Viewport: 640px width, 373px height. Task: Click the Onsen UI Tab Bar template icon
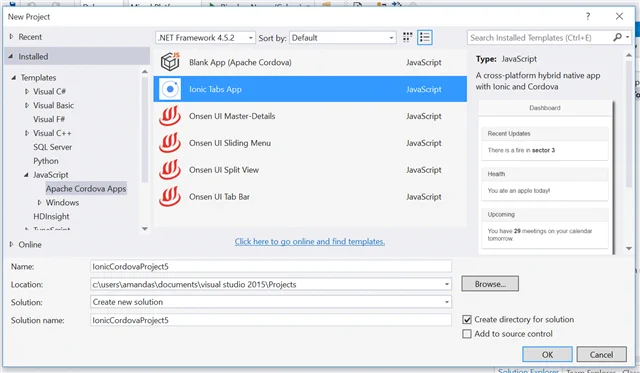pos(170,197)
